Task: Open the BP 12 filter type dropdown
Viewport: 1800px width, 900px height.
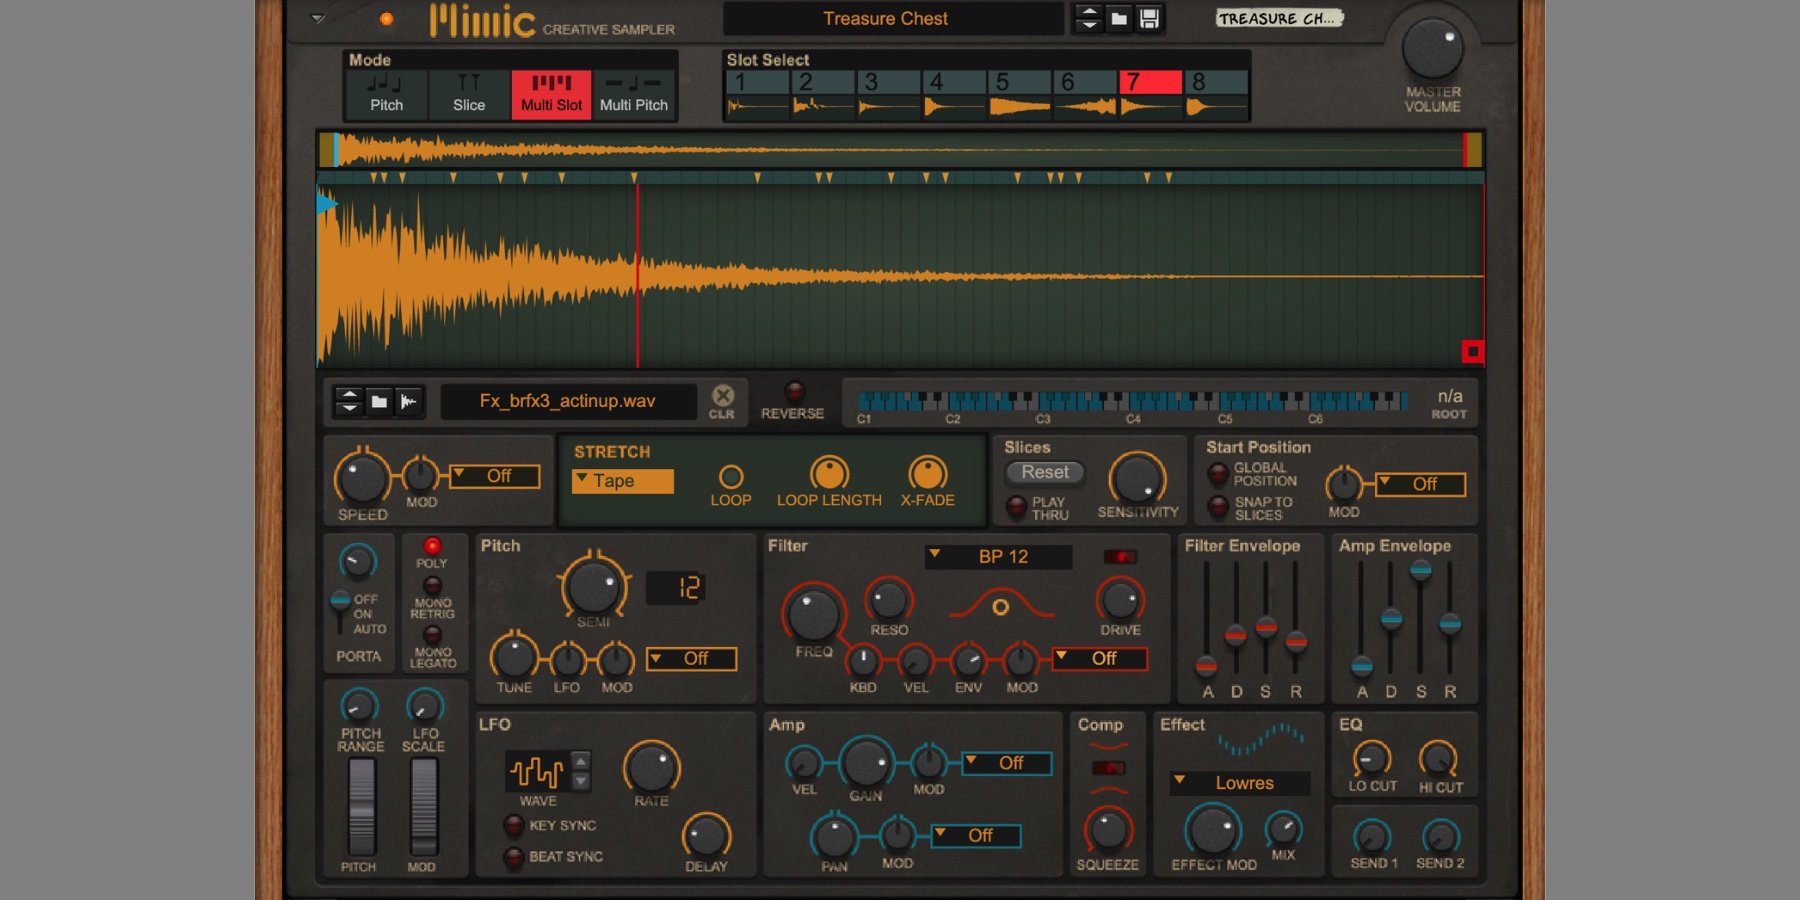Action: point(998,557)
